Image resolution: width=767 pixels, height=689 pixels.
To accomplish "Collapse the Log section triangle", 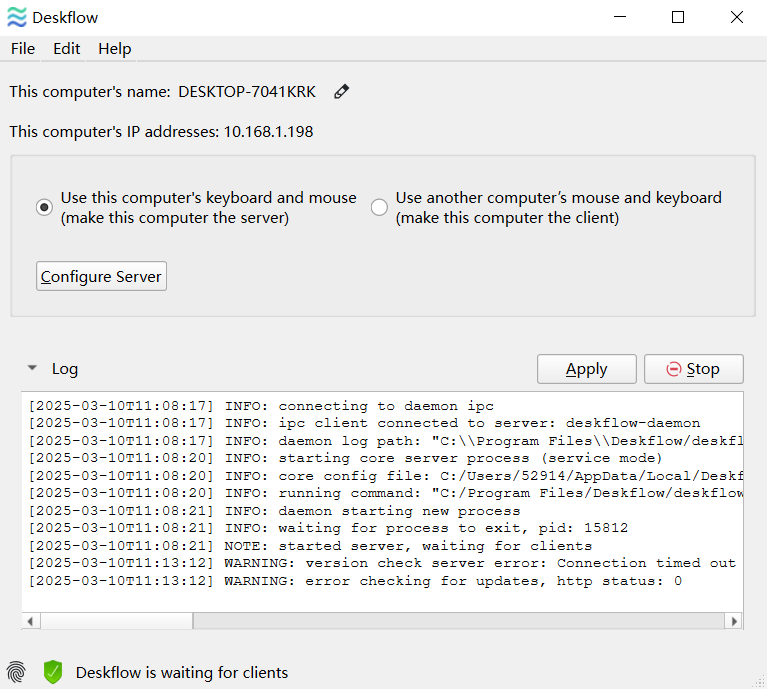I will coord(32,368).
